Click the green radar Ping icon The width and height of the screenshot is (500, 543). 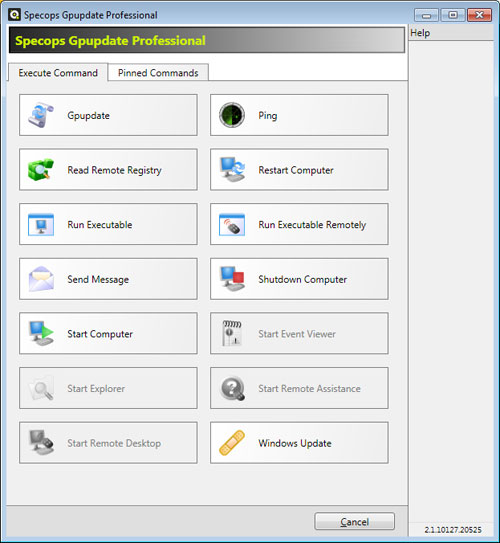232,115
